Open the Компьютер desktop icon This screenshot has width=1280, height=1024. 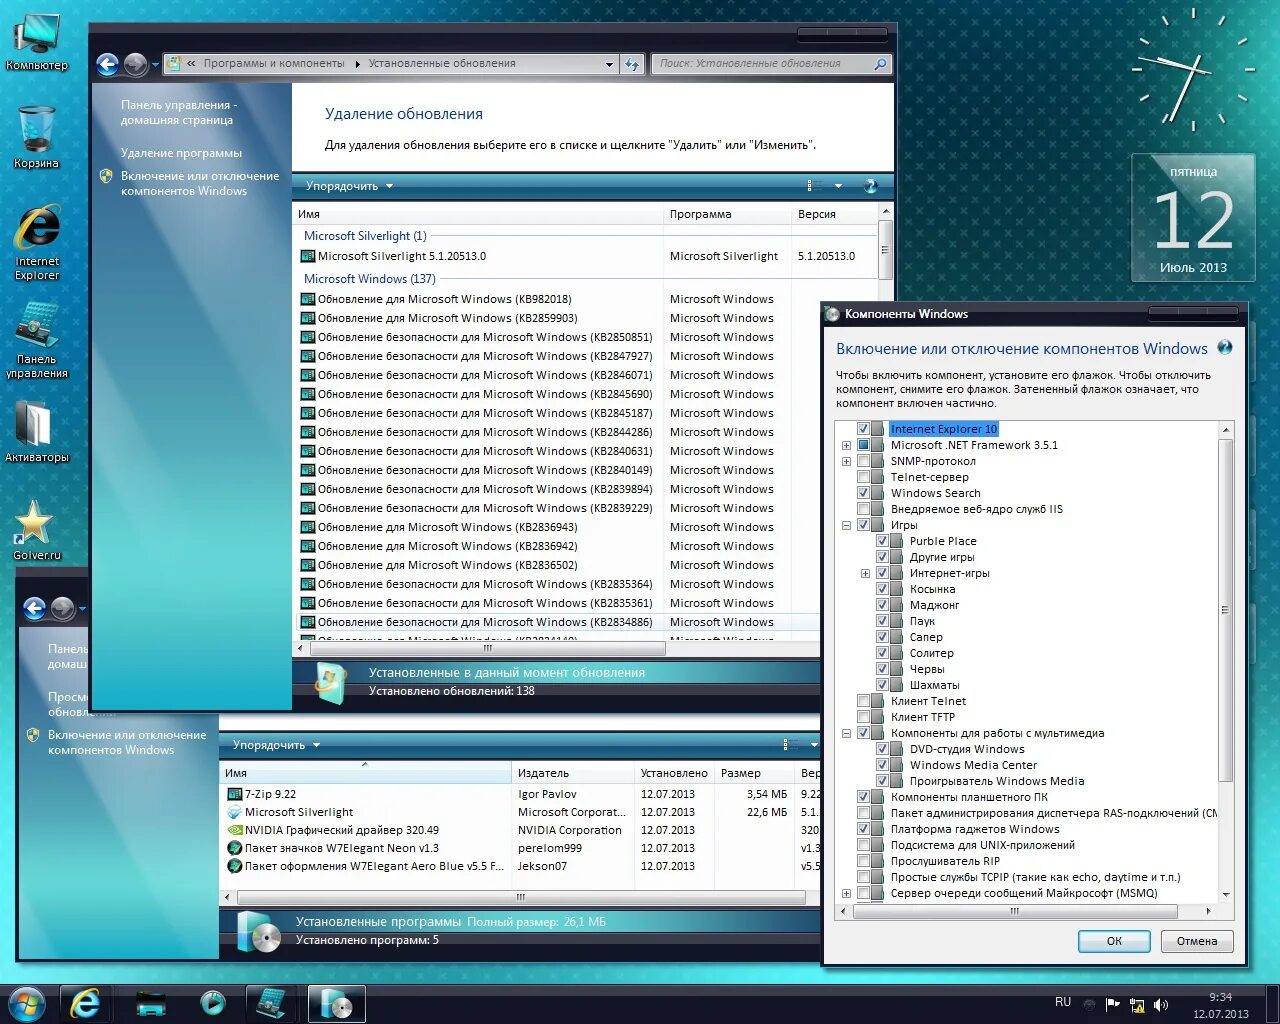pos(37,43)
